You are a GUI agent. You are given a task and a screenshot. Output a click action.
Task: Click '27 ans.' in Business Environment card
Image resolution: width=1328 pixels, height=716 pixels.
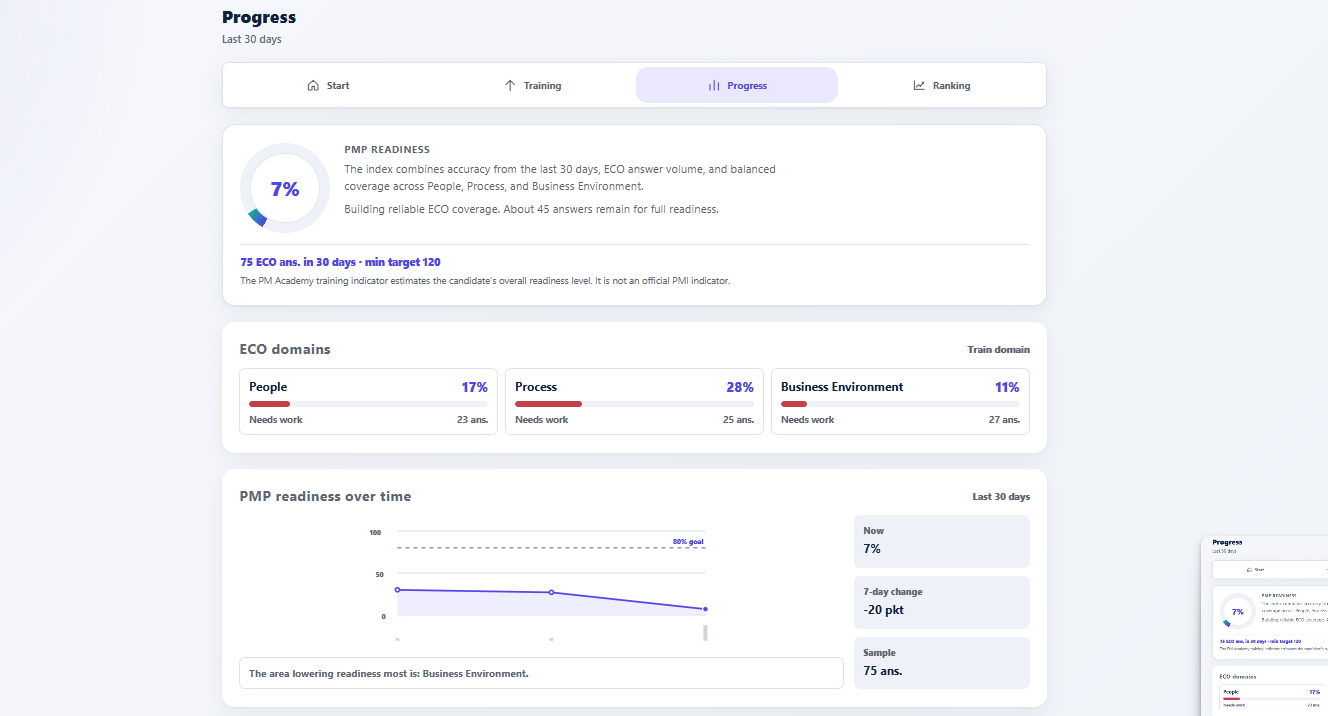click(x=1004, y=420)
